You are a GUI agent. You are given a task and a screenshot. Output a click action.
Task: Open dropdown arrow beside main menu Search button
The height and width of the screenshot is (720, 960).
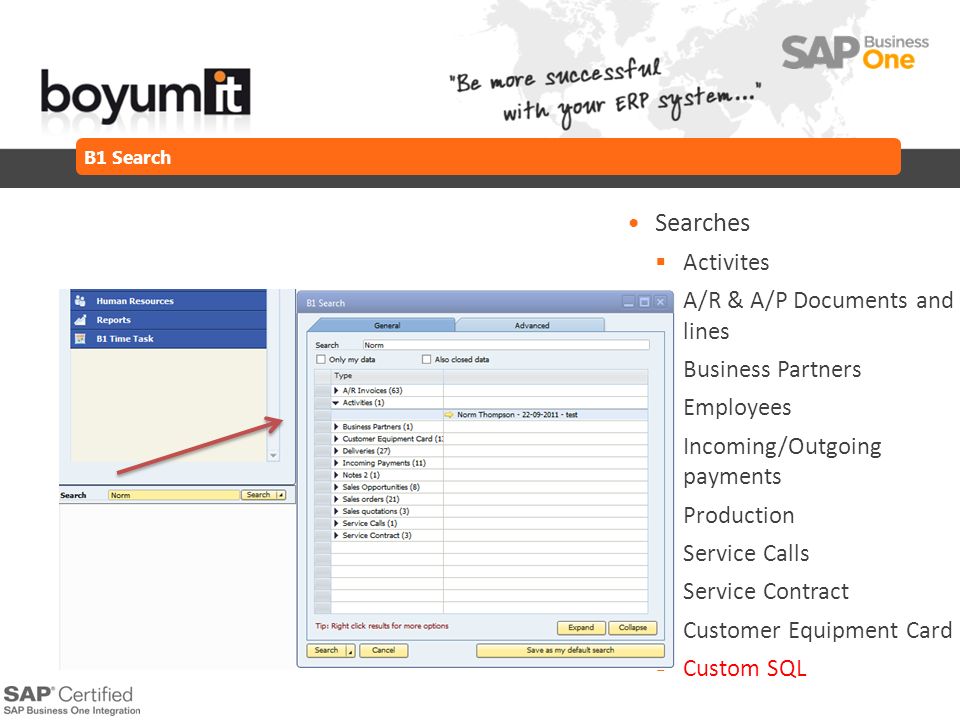pos(281,495)
